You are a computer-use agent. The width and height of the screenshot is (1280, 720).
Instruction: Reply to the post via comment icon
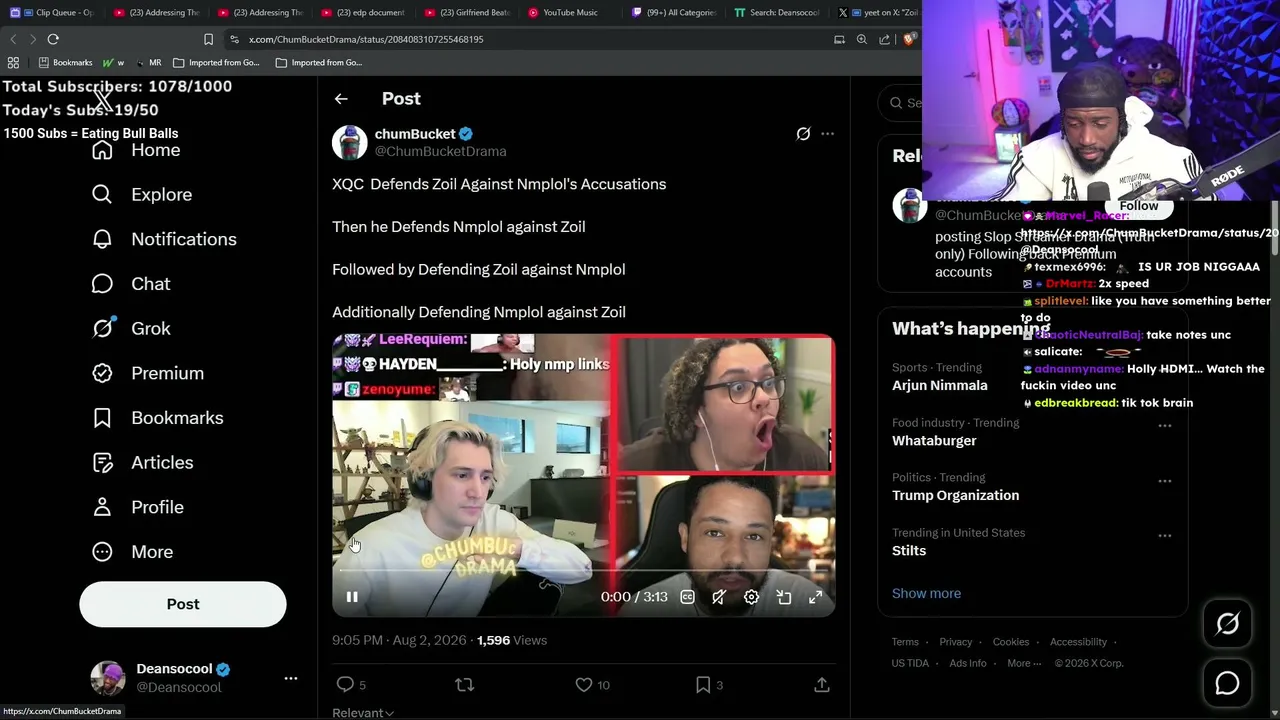click(345, 685)
